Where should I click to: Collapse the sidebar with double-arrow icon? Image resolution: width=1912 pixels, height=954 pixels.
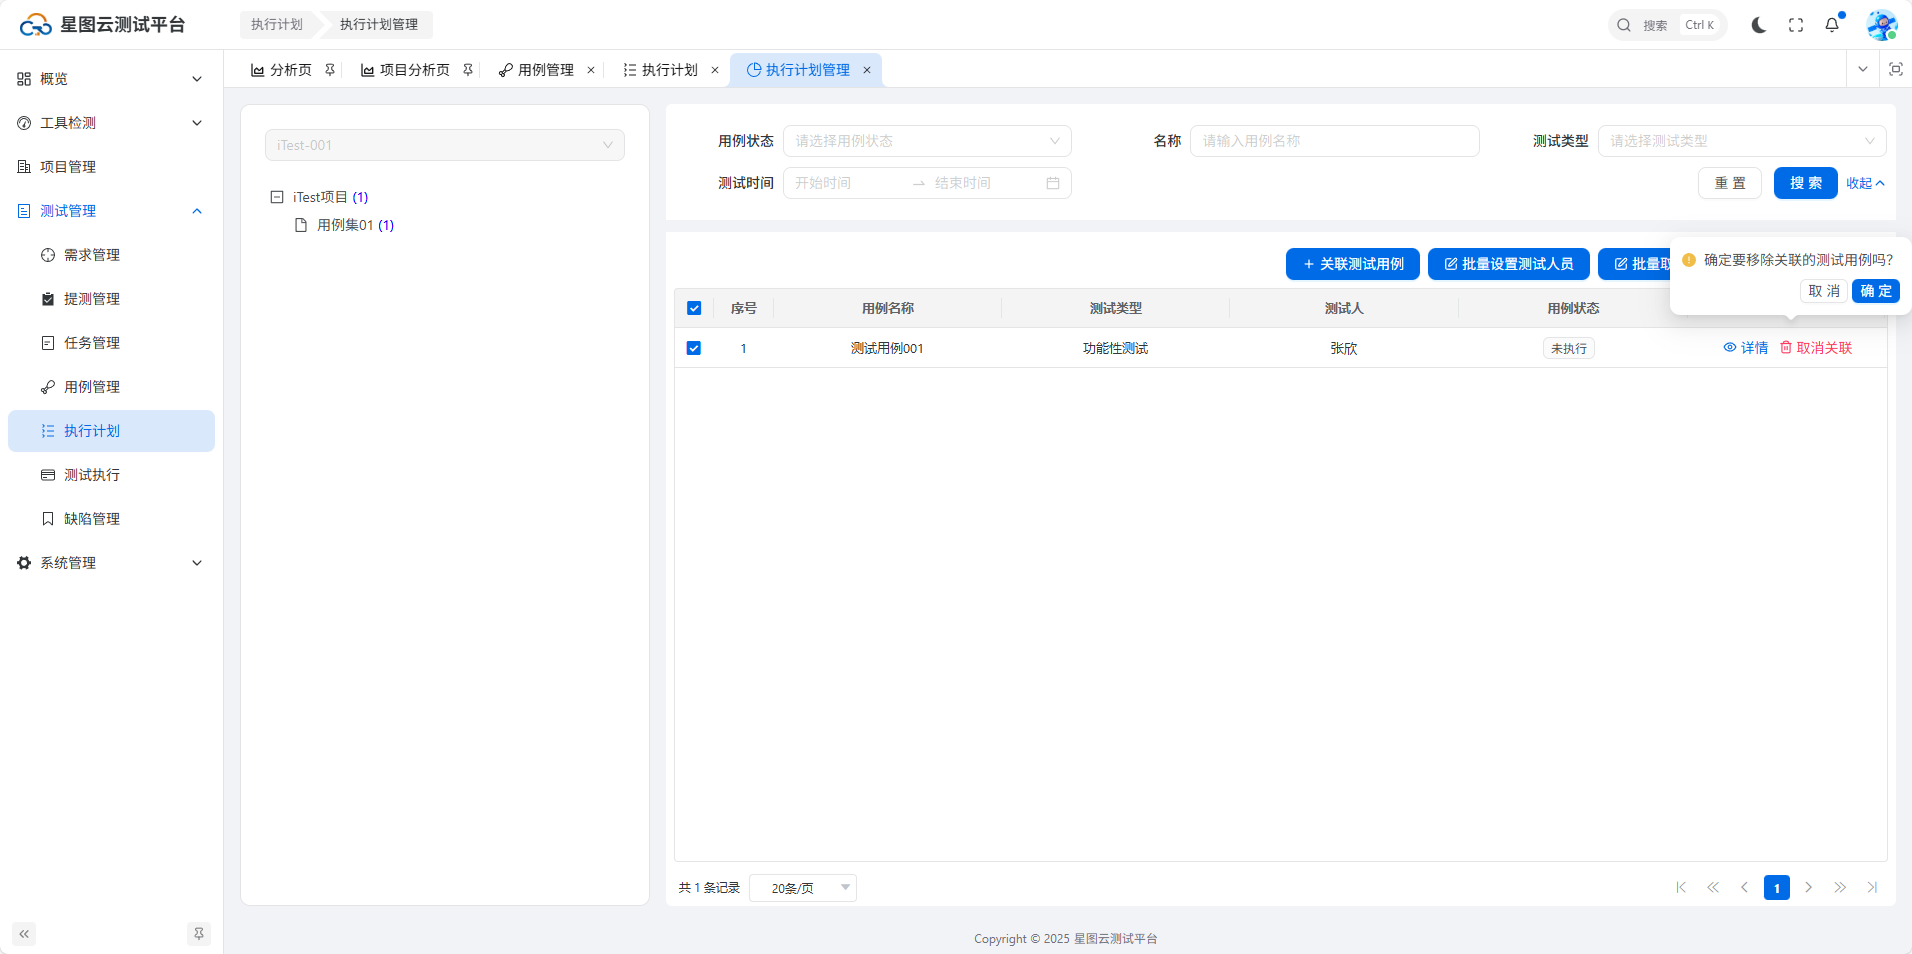[x=24, y=934]
